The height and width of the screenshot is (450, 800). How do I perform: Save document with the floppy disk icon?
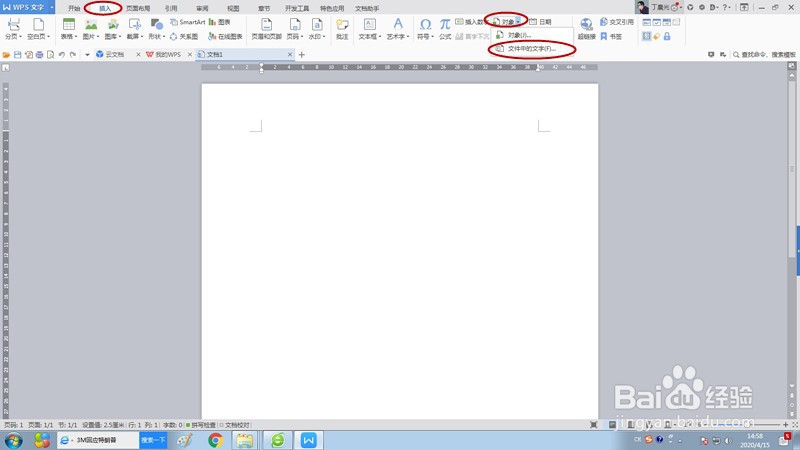pyautogui.click(x=17, y=55)
